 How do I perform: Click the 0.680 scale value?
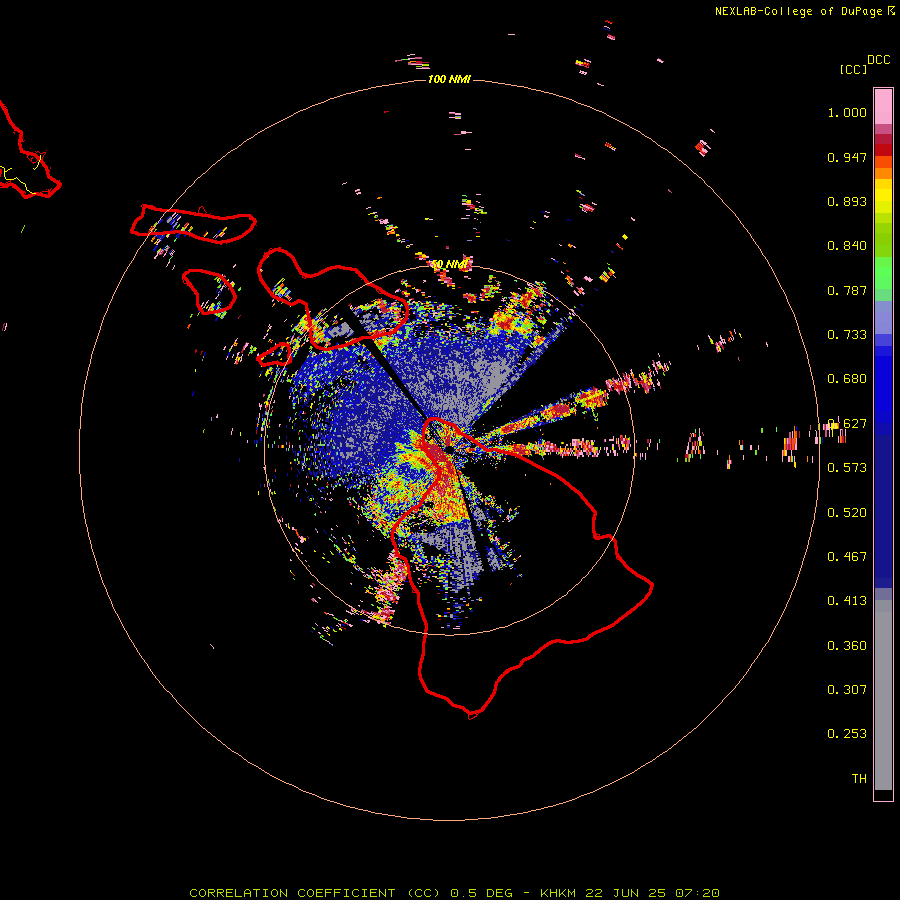pyautogui.click(x=847, y=379)
